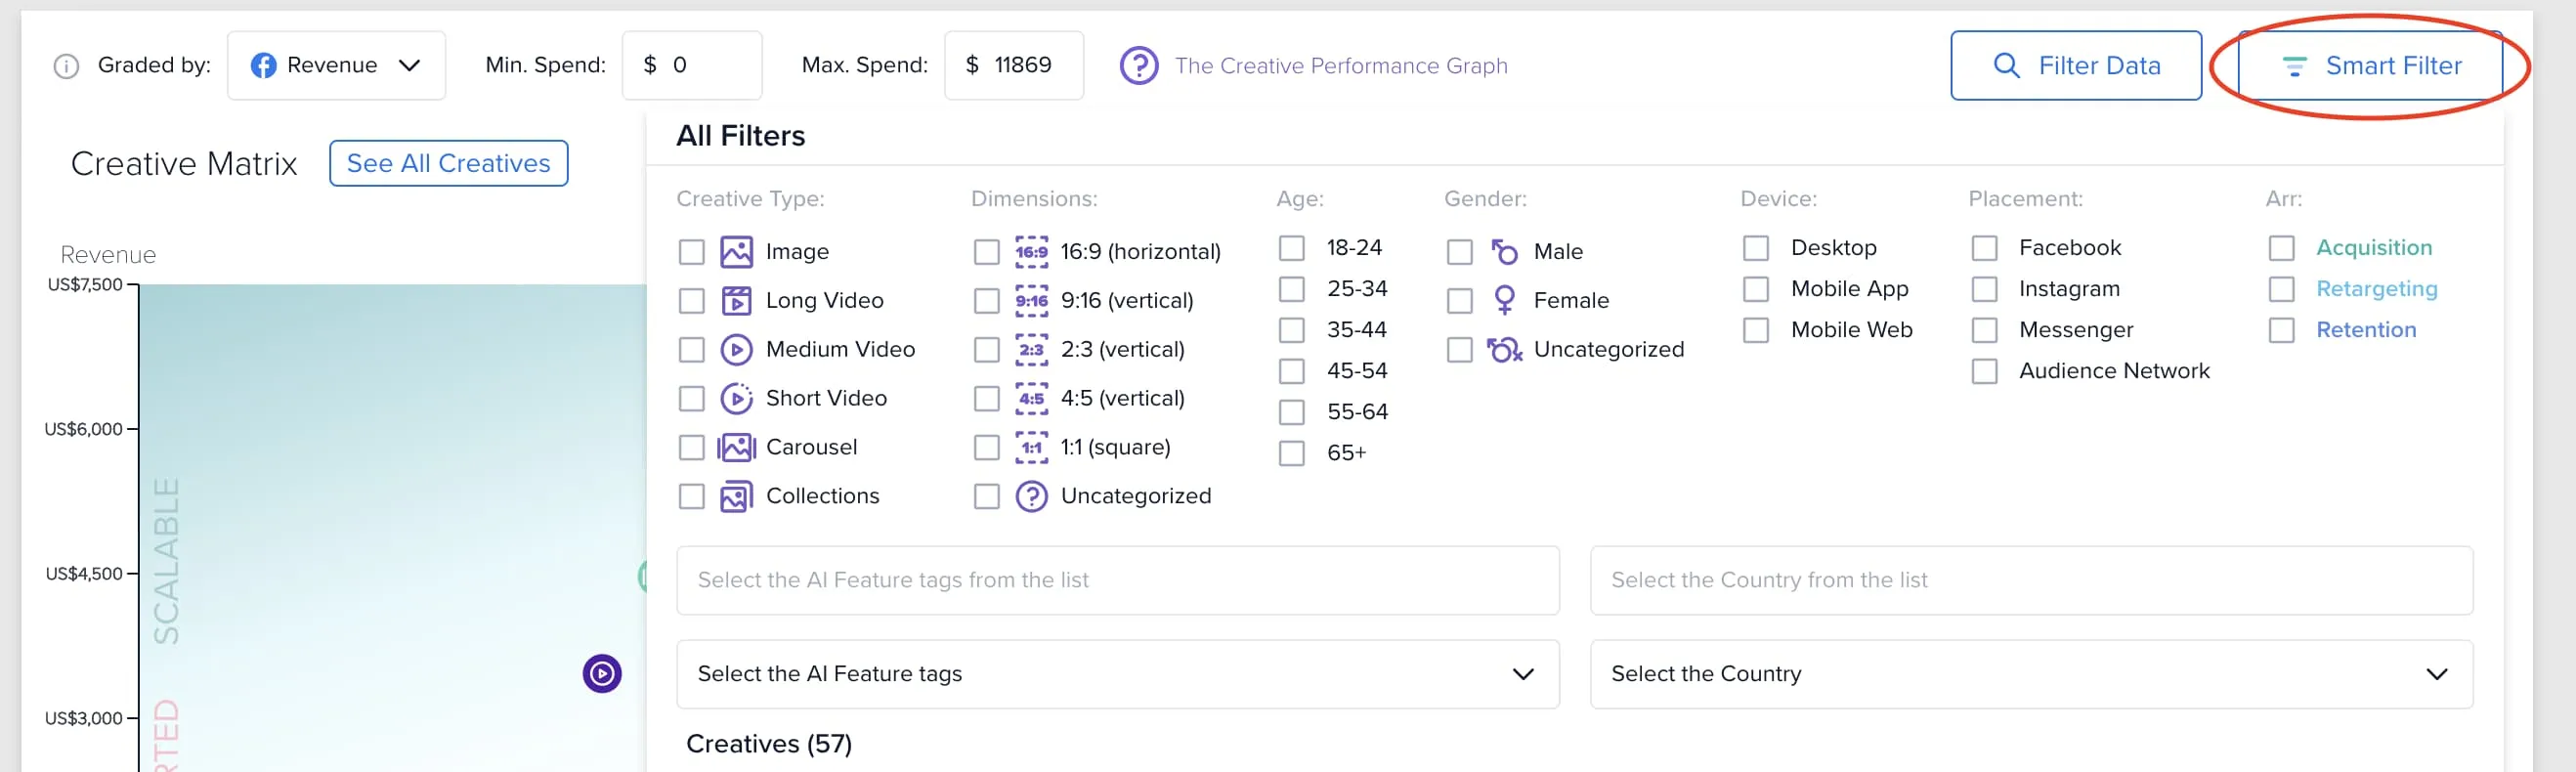Viewport: 2576px width, 772px height.
Task: Check the Short Video checkbox
Action: click(x=691, y=399)
